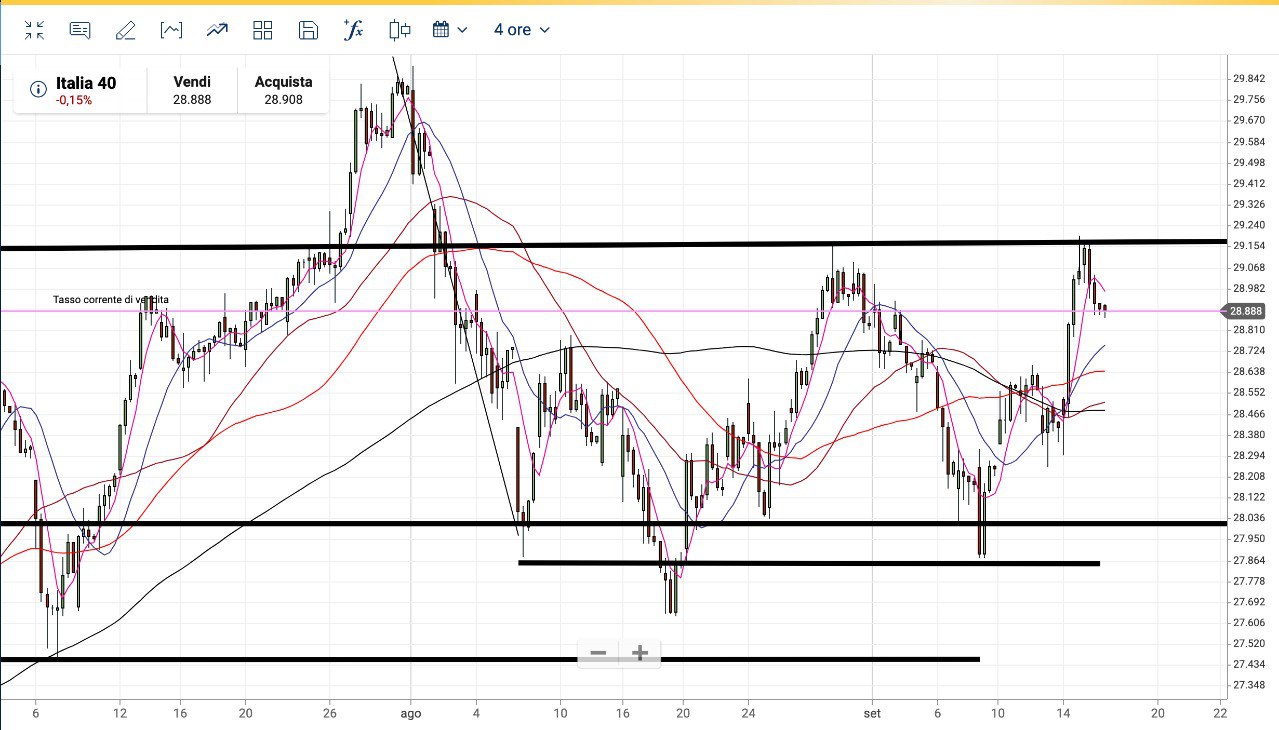Click the 27.864 price axis label

point(1249,560)
